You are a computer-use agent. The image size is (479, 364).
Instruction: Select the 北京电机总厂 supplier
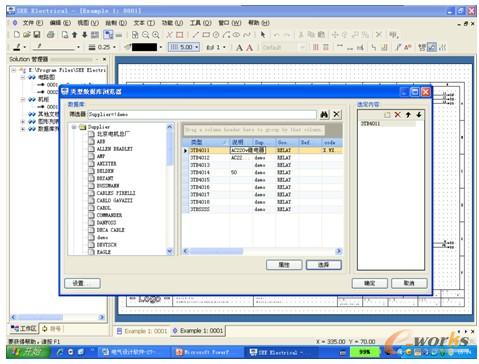(x=114, y=134)
